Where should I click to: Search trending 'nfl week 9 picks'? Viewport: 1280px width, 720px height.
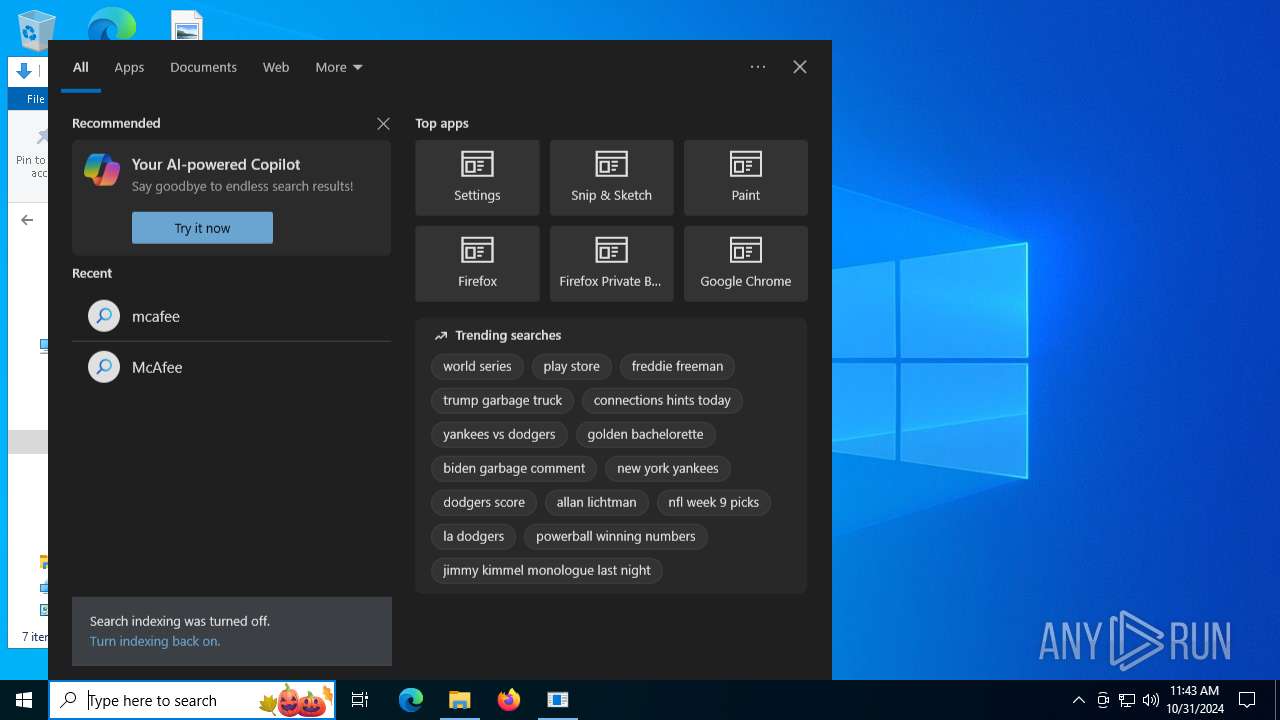(x=713, y=502)
